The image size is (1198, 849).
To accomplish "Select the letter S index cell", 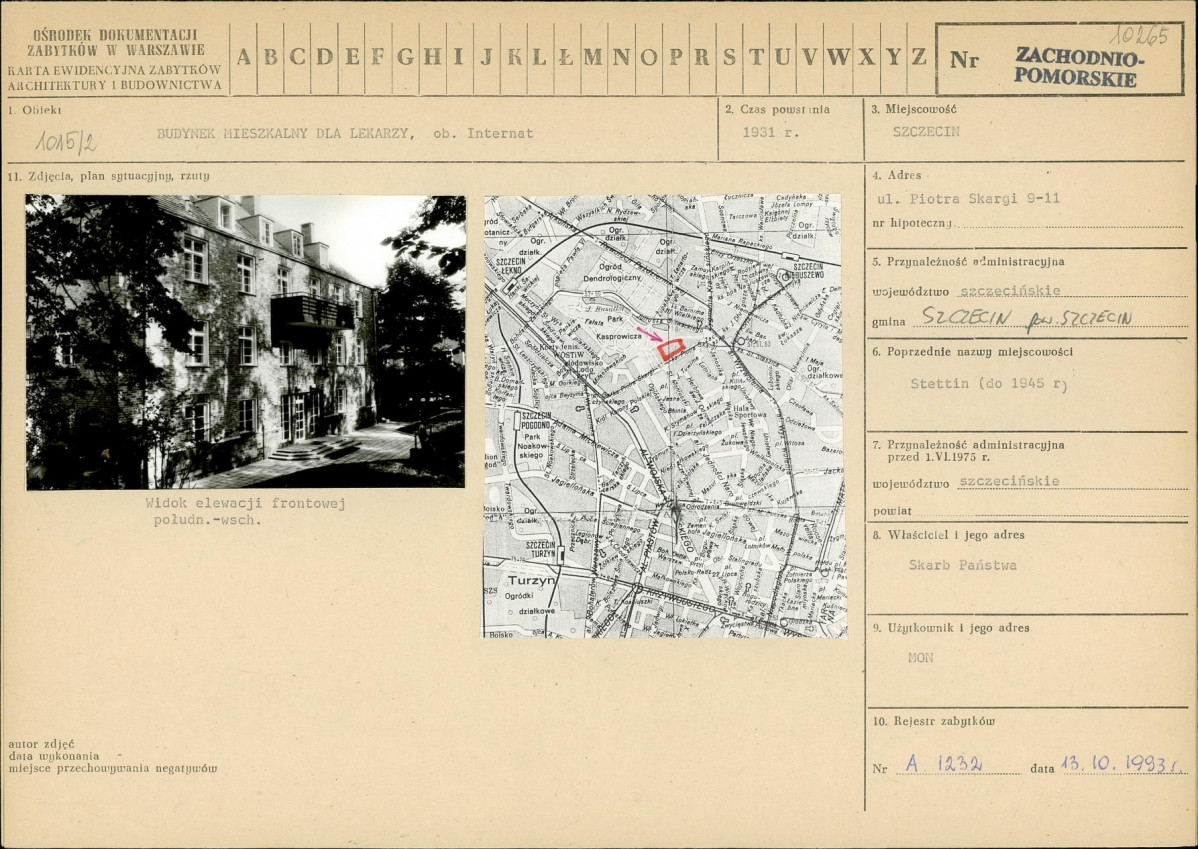I will click(x=729, y=58).
